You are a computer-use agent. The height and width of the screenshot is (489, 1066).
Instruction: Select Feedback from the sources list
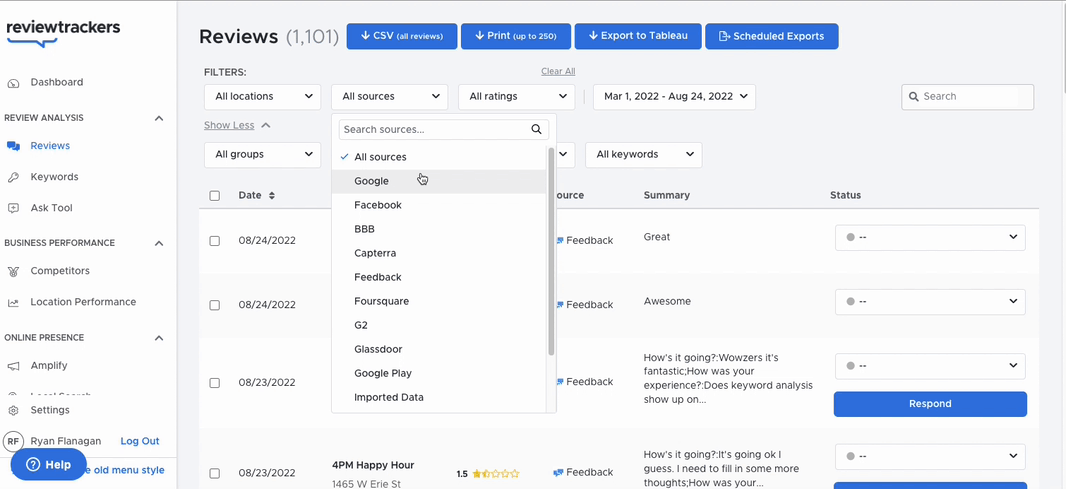[x=439, y=277]
